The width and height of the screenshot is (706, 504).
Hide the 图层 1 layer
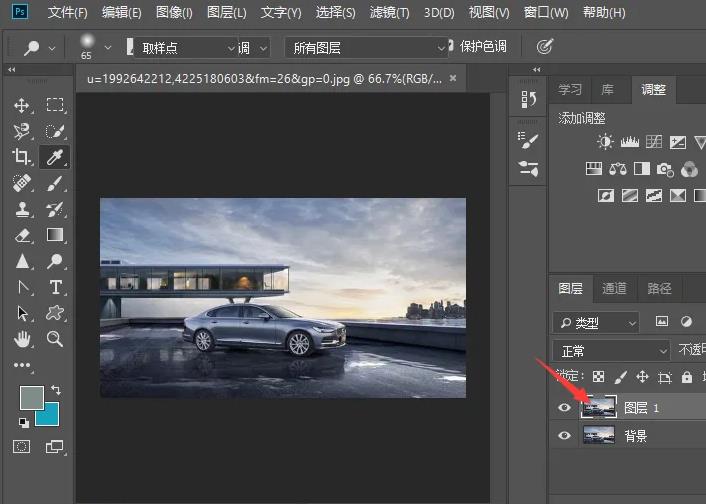coord(565,408)
